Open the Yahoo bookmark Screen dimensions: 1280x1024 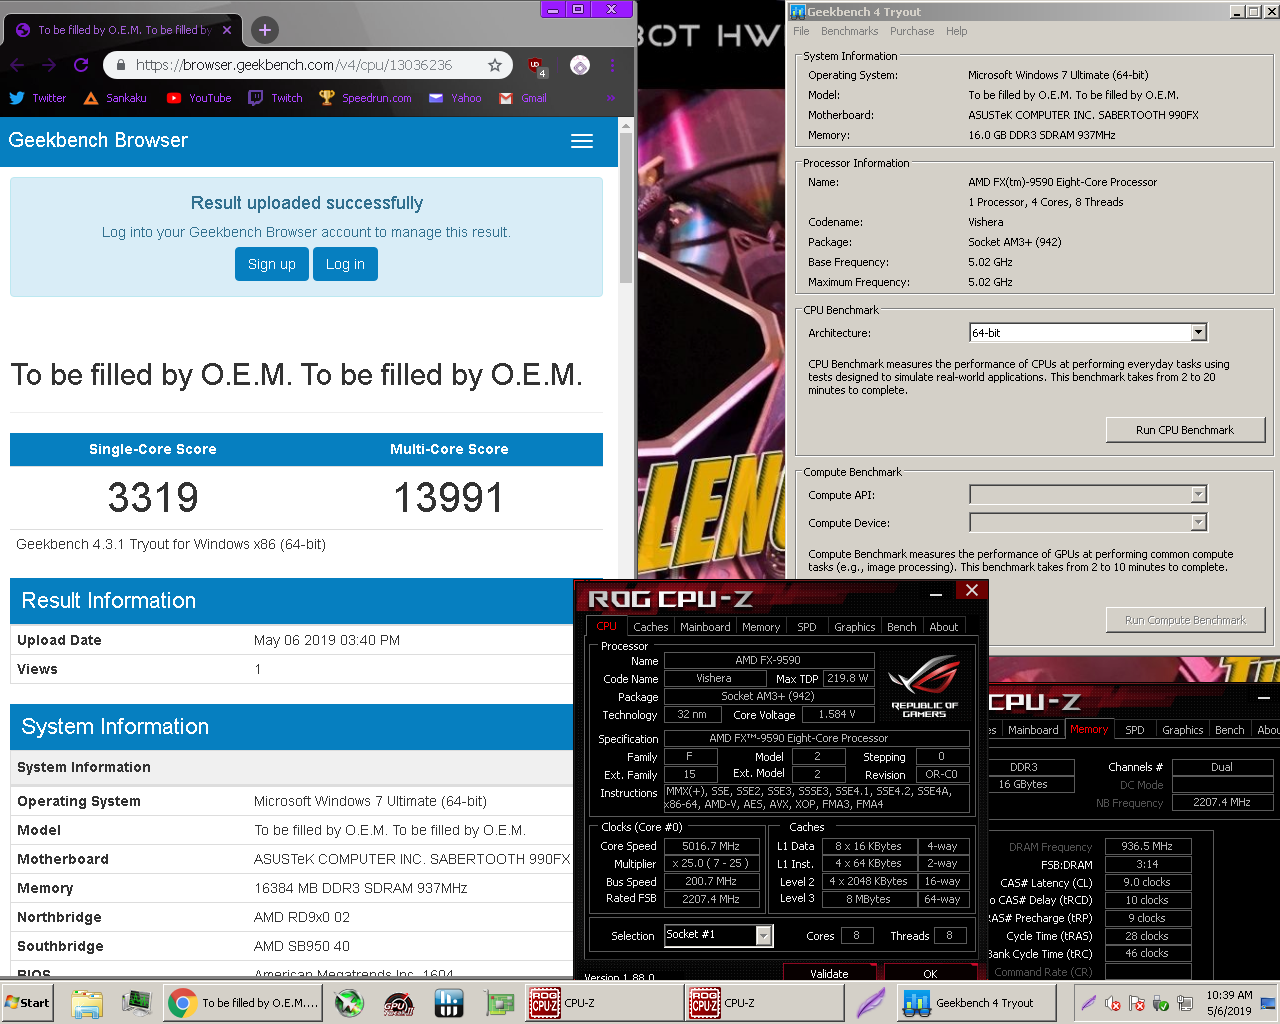[x=455, y=98]
